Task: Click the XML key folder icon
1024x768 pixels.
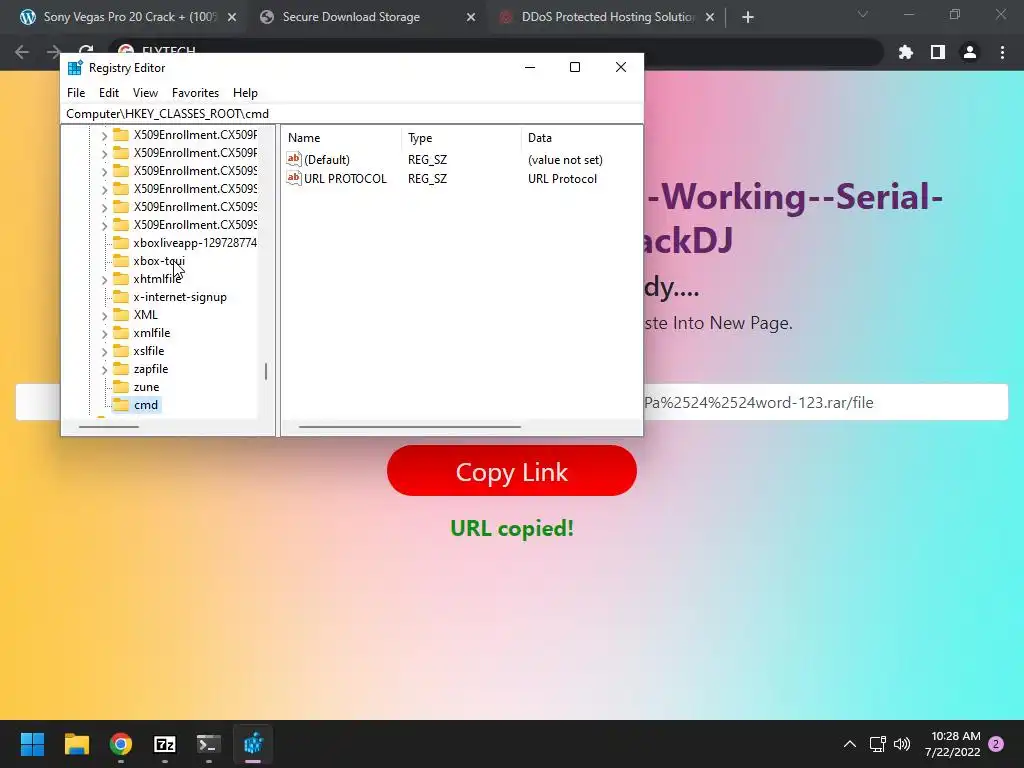Action: (x=121, y=314)
